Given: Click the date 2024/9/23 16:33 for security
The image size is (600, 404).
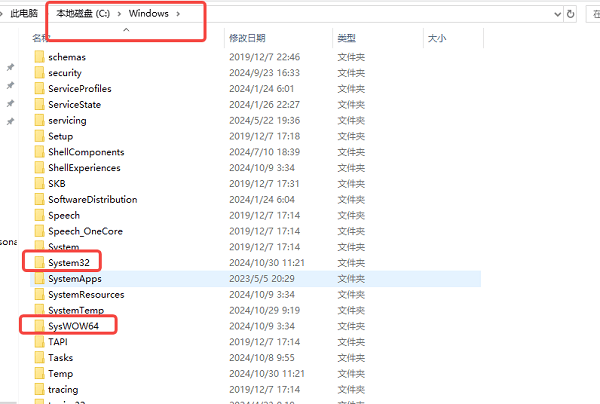Looking at the screenshot, I should pos(264,73).
